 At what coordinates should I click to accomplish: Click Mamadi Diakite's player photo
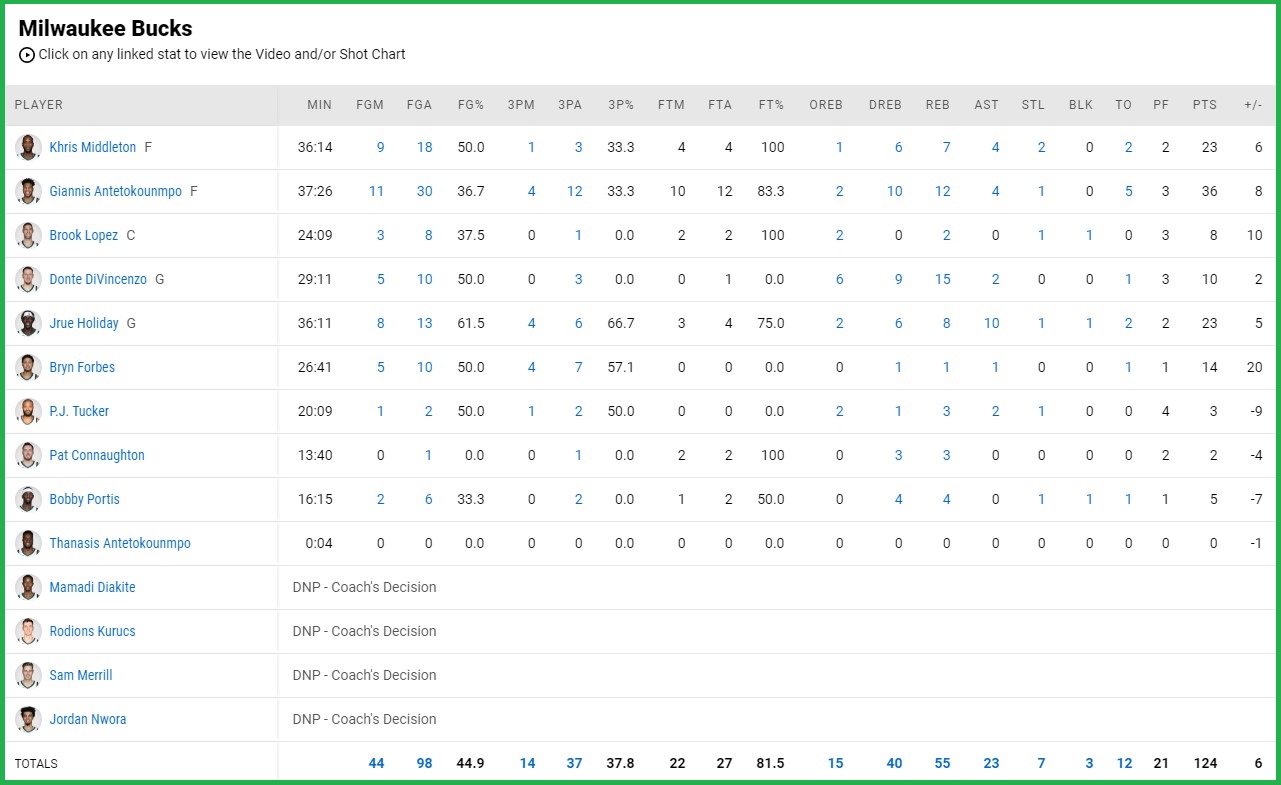tap(28, 587)
